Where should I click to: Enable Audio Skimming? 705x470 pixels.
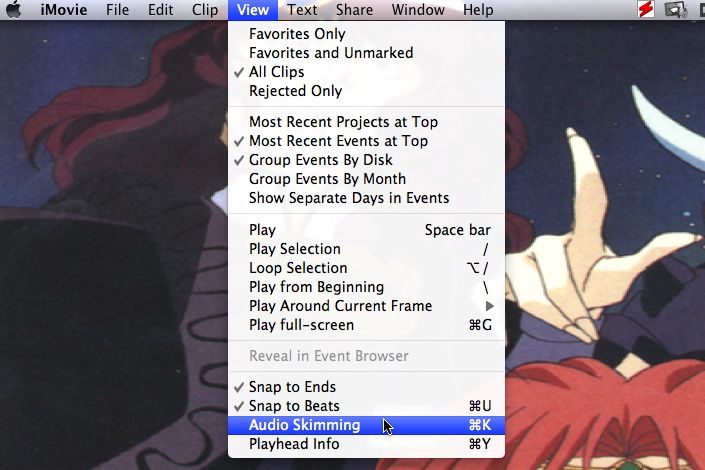[x=366, y=425]
